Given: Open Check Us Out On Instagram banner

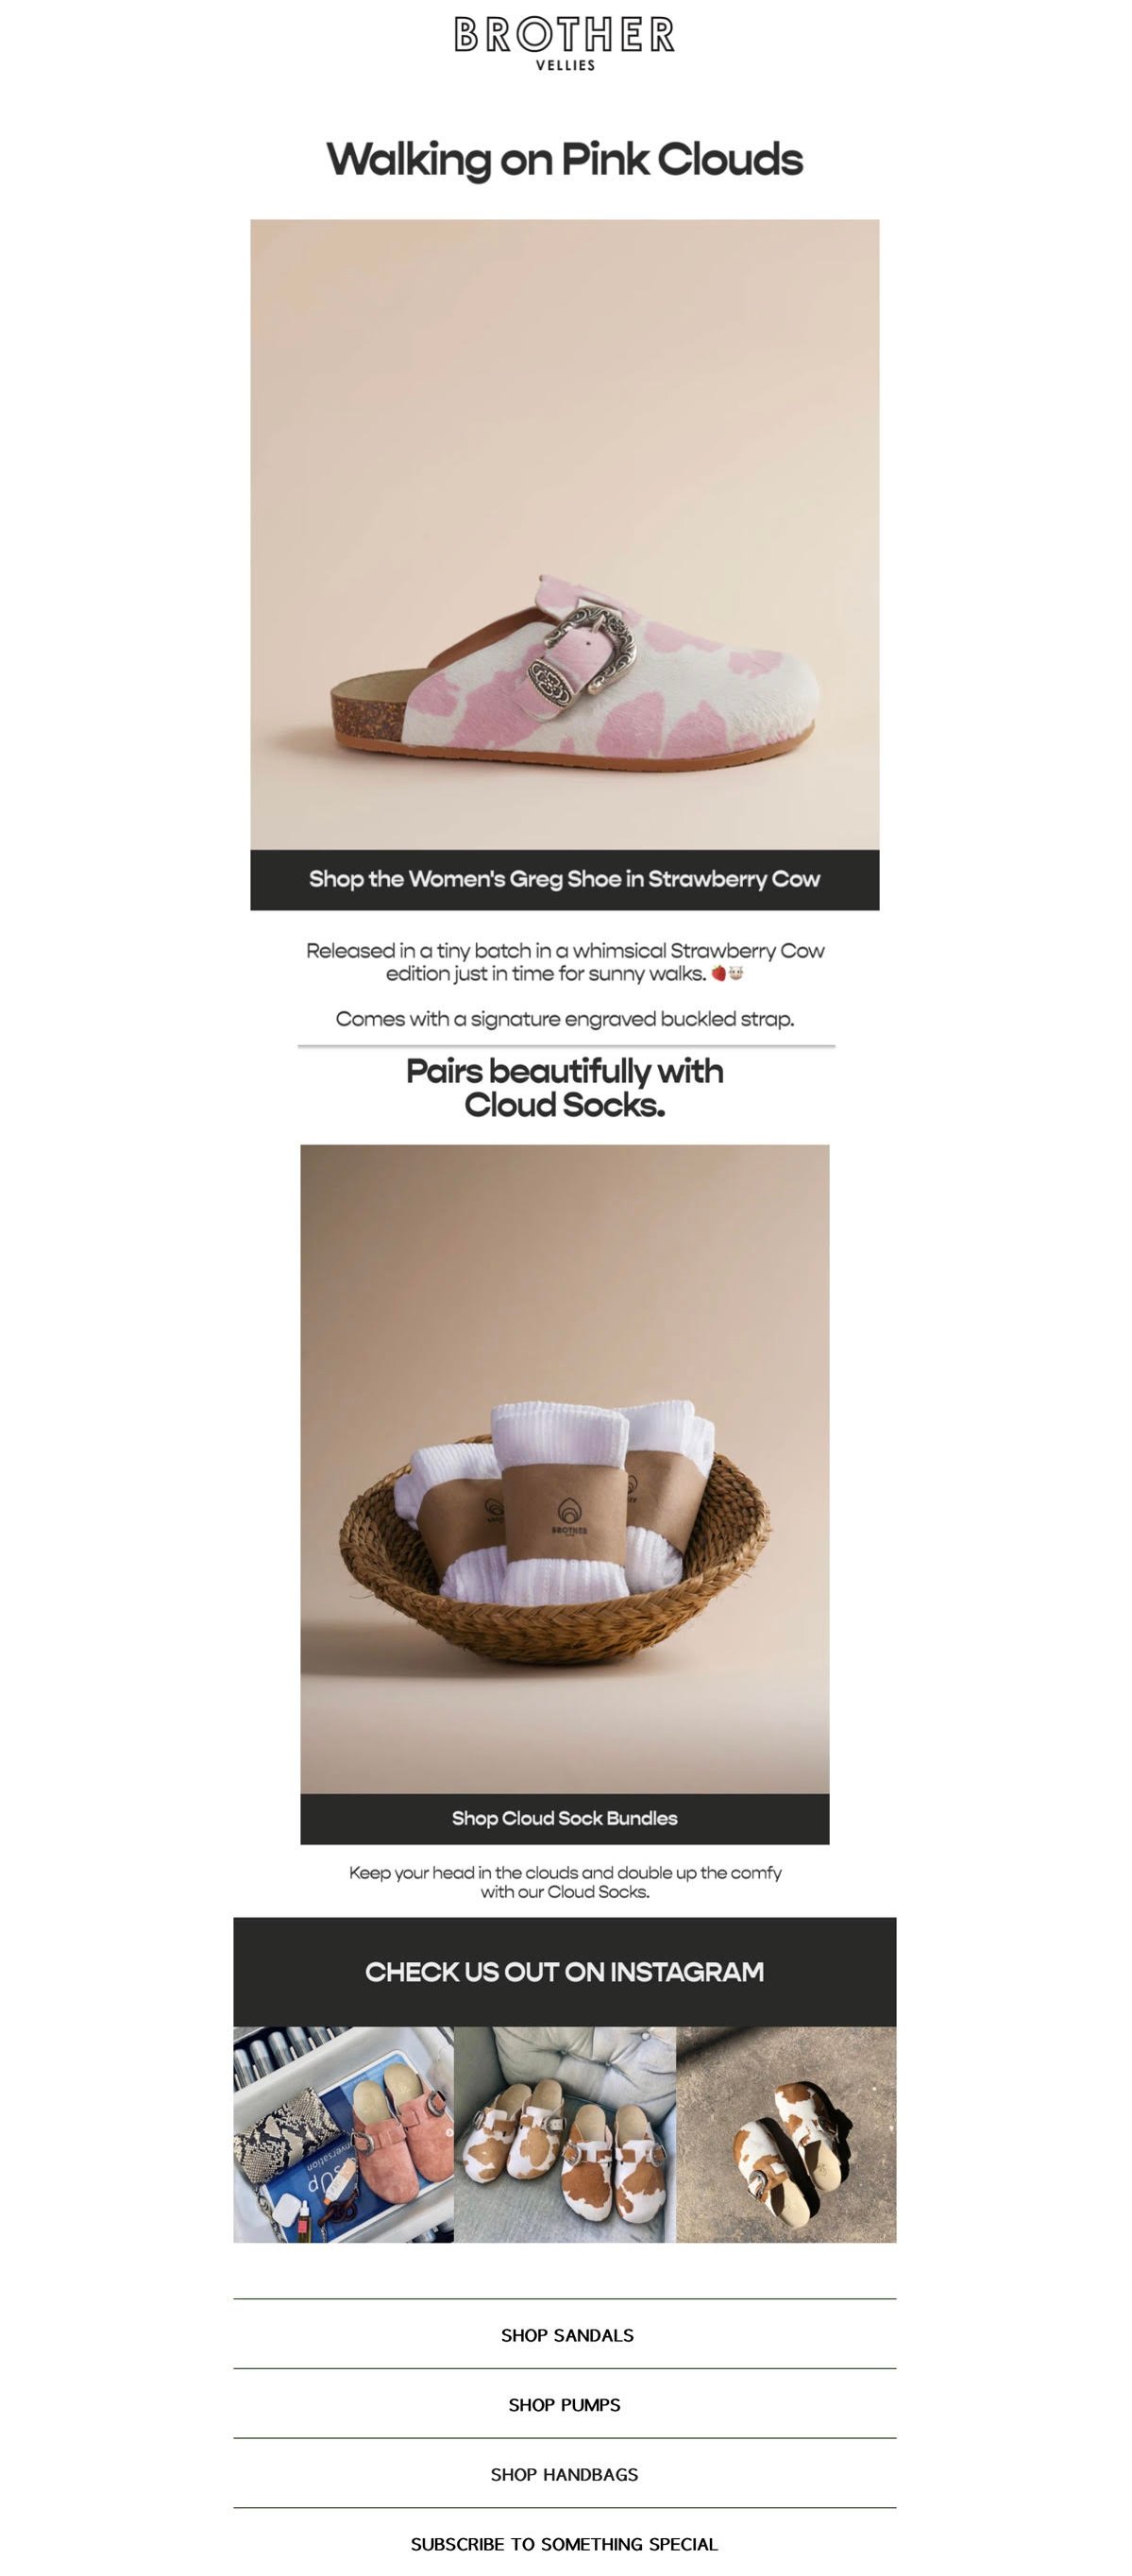Looking at the screenshot, I should coord(565,1972).
